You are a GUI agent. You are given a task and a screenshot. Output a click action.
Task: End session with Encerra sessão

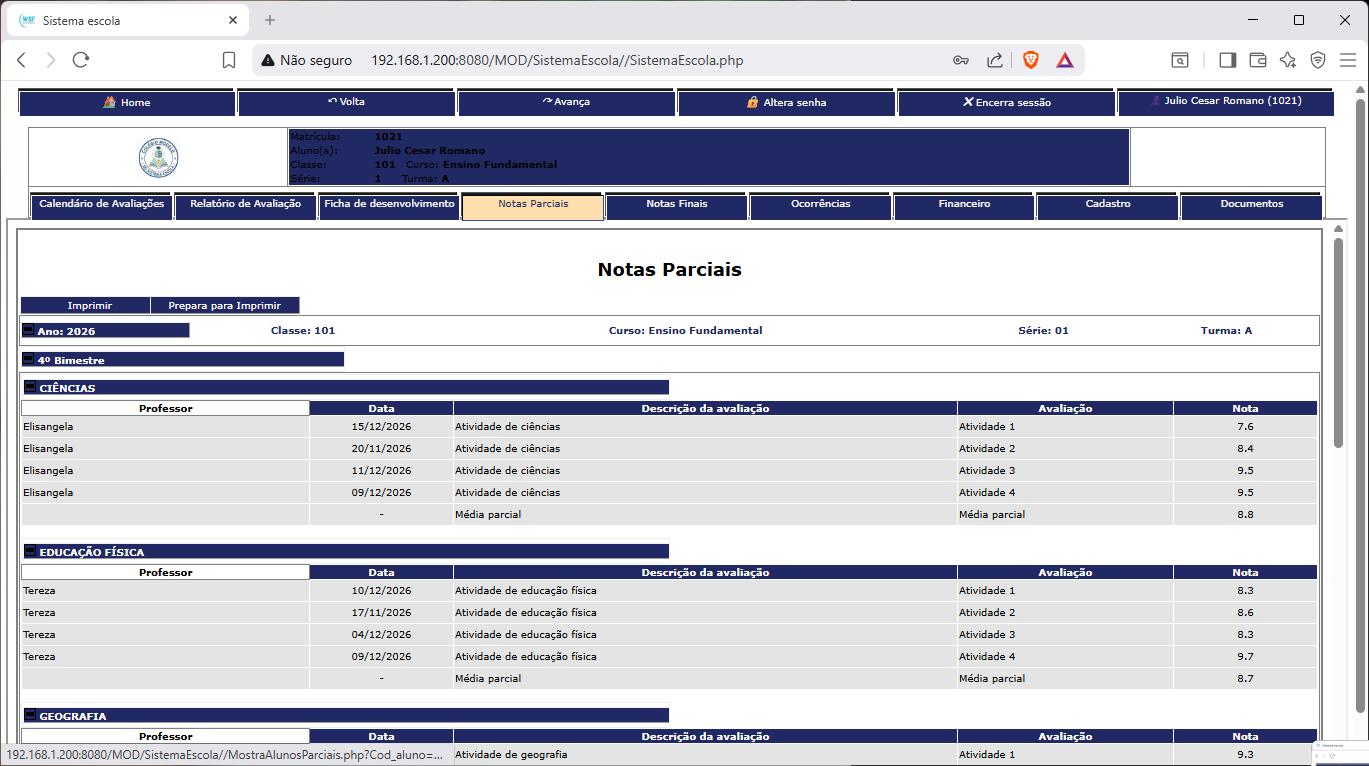1007,102
